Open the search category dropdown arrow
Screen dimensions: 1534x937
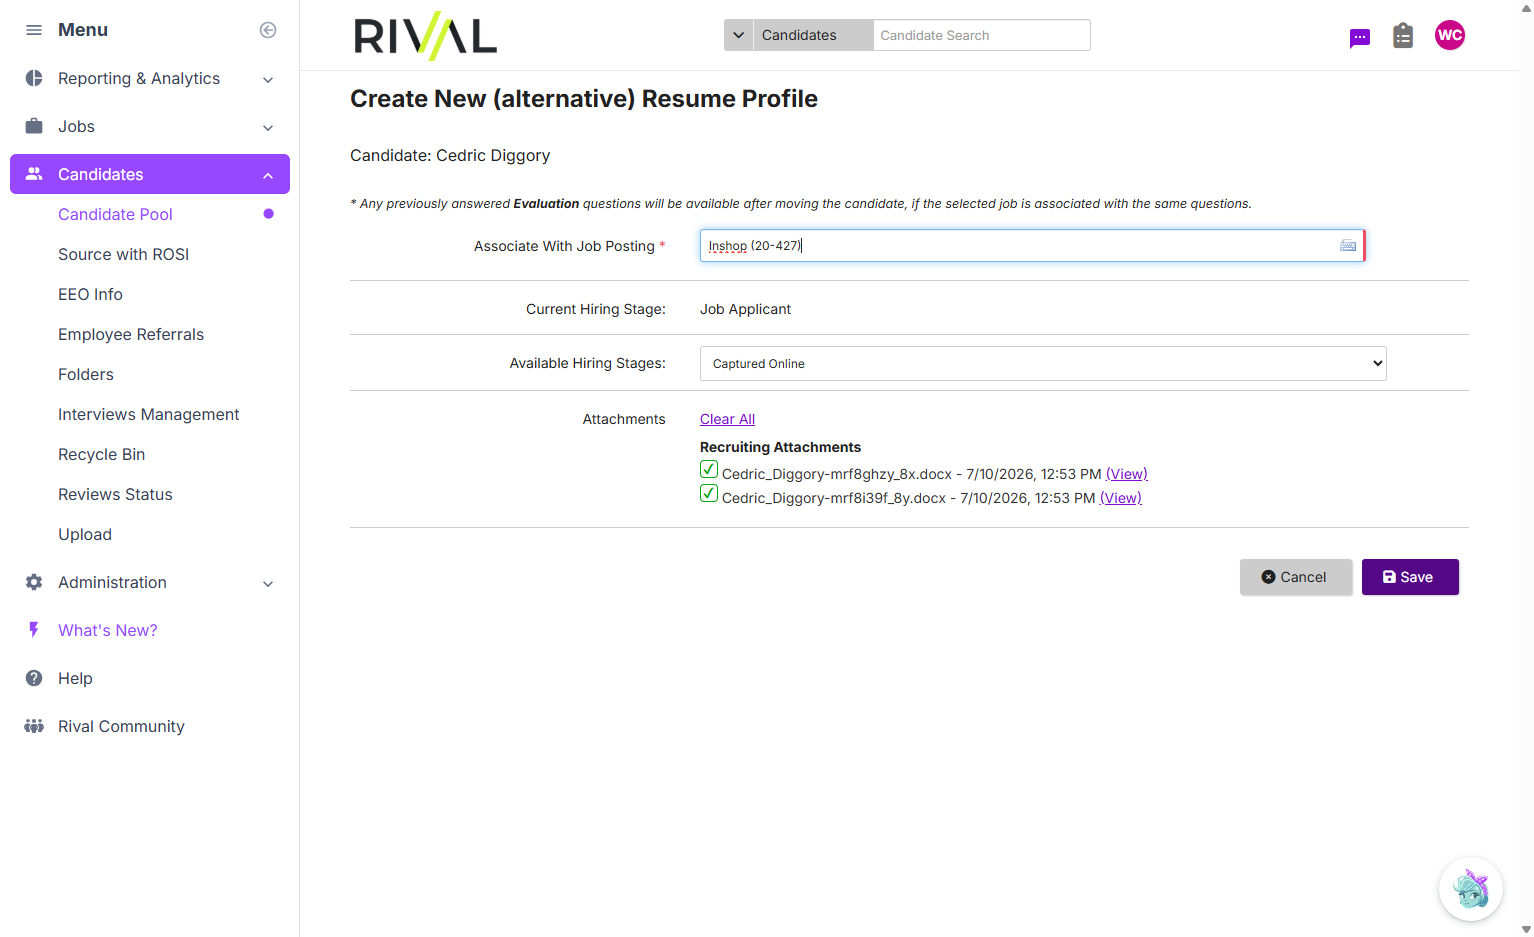tap(739, 35)
